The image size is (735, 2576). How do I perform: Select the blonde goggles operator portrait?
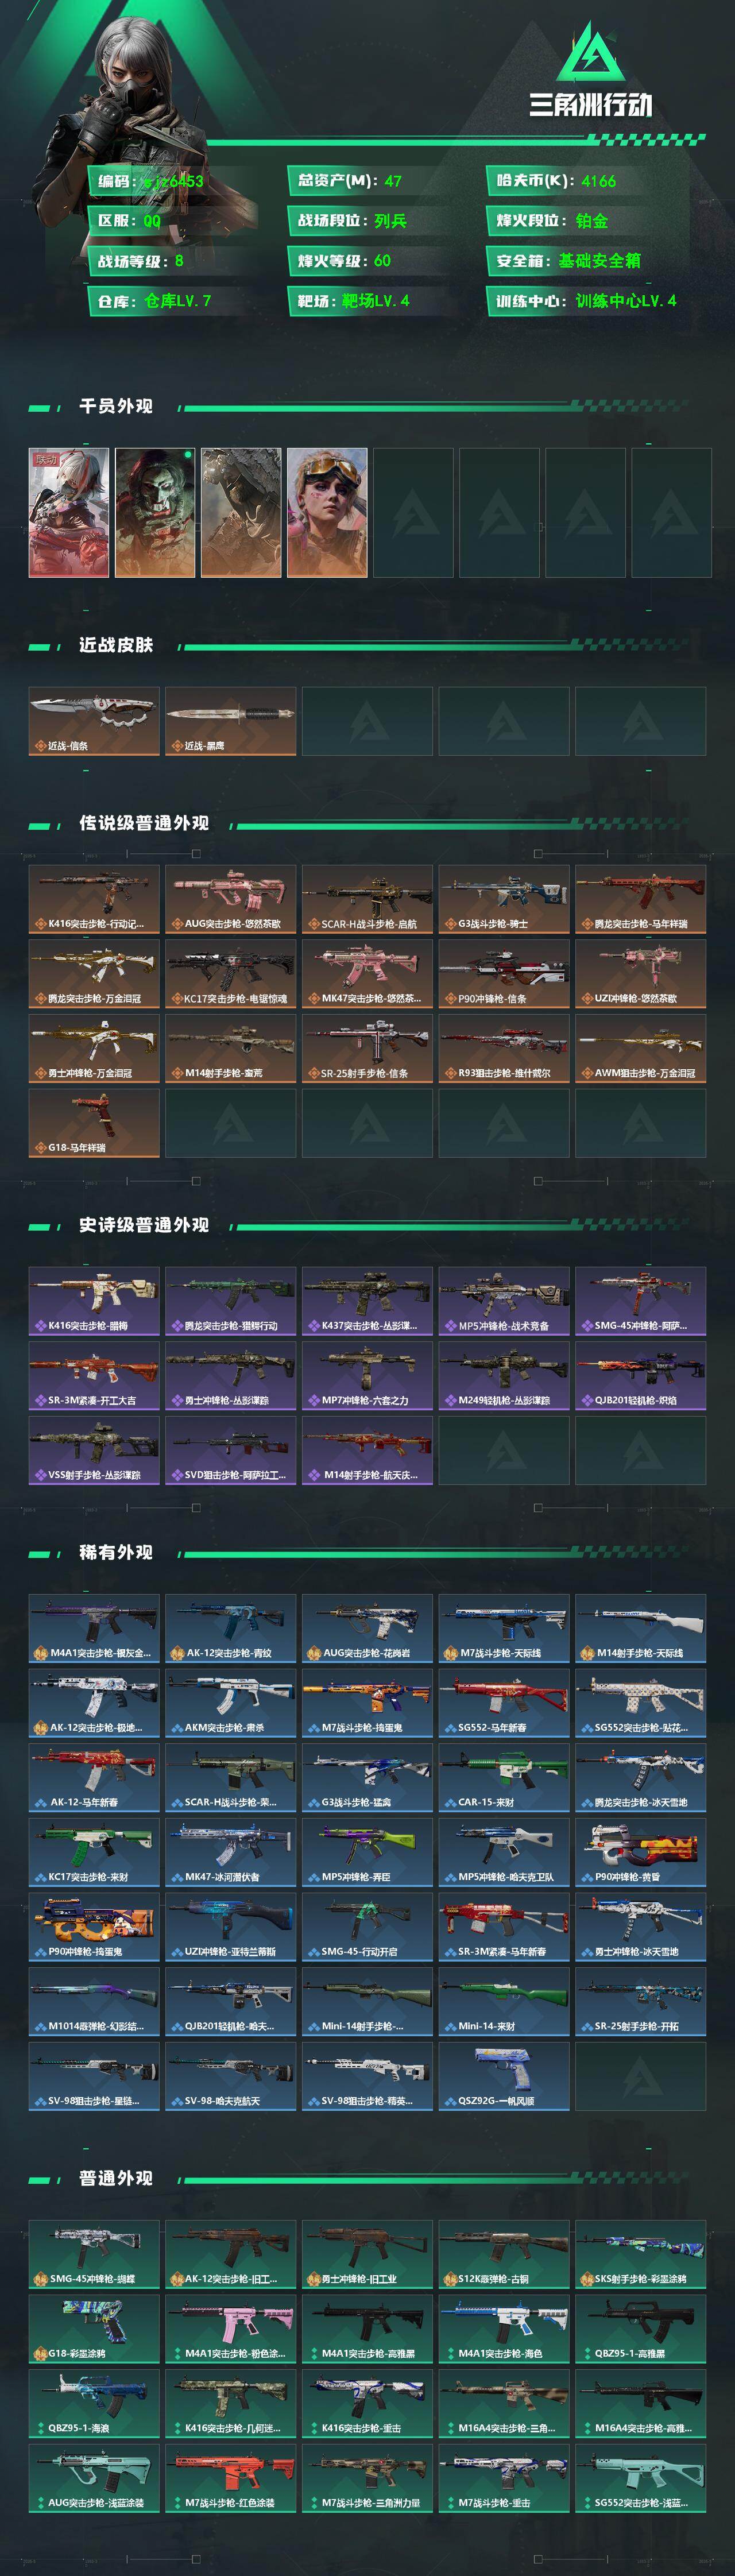[327, 512]
